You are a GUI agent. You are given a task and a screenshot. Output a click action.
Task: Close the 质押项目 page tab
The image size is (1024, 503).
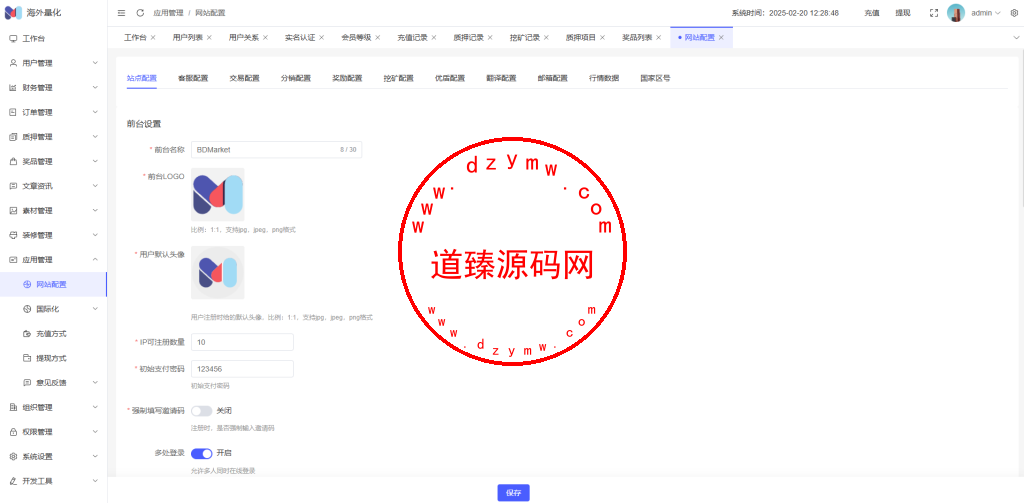point(602,38)
